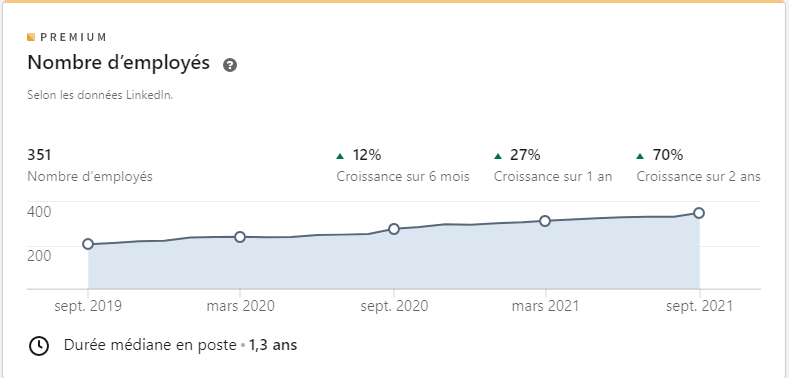Click green arrow next to 70% growth
This screenshot has height=378, width=789.
tap(640, 156)
